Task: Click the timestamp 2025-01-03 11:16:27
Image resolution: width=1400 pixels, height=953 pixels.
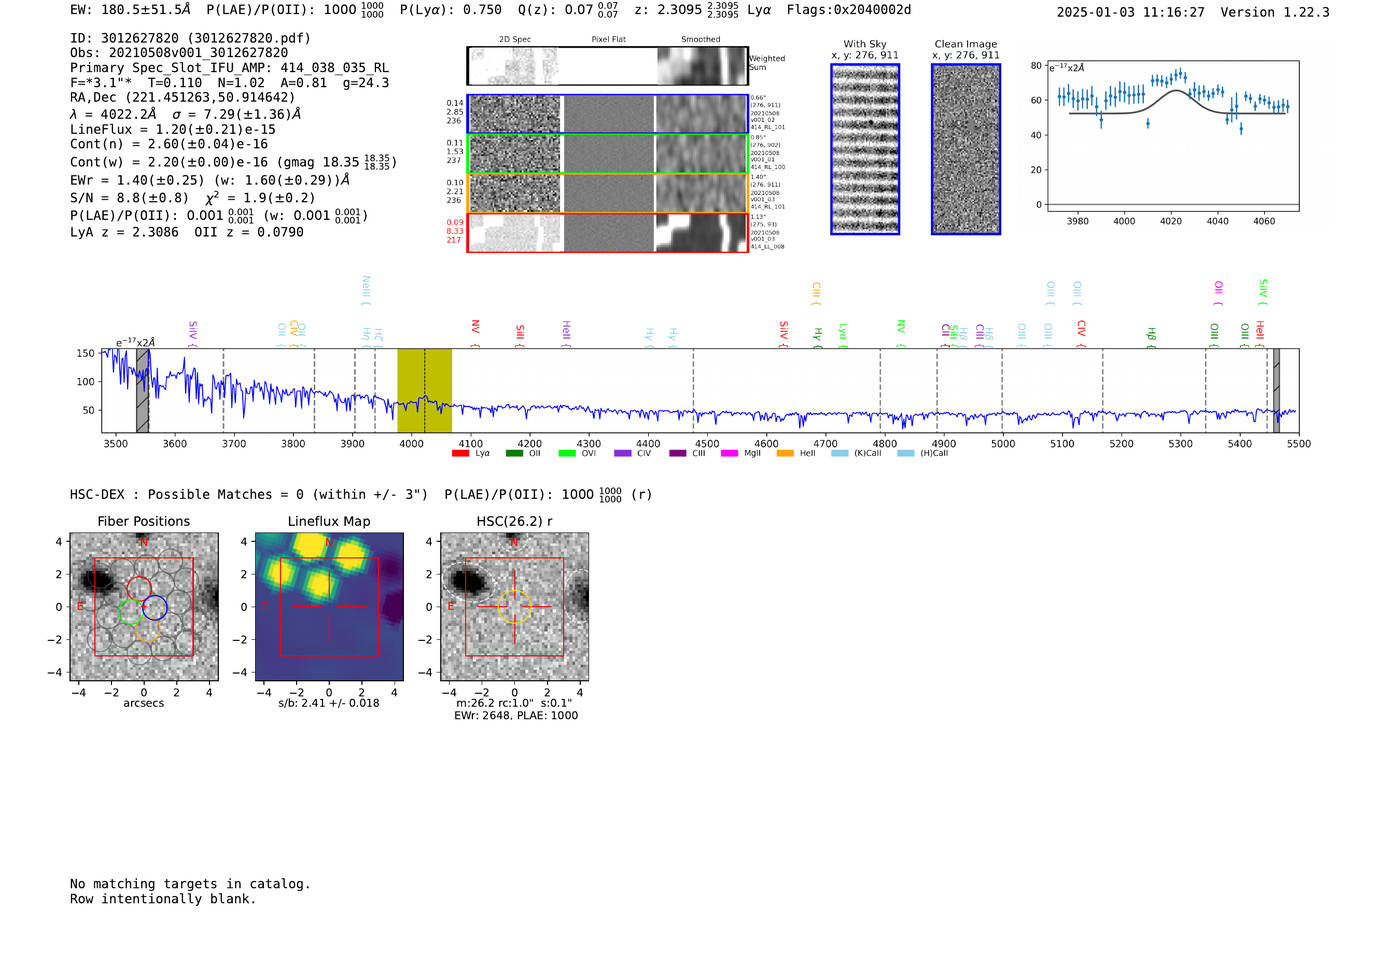Action: [1130, 12]
